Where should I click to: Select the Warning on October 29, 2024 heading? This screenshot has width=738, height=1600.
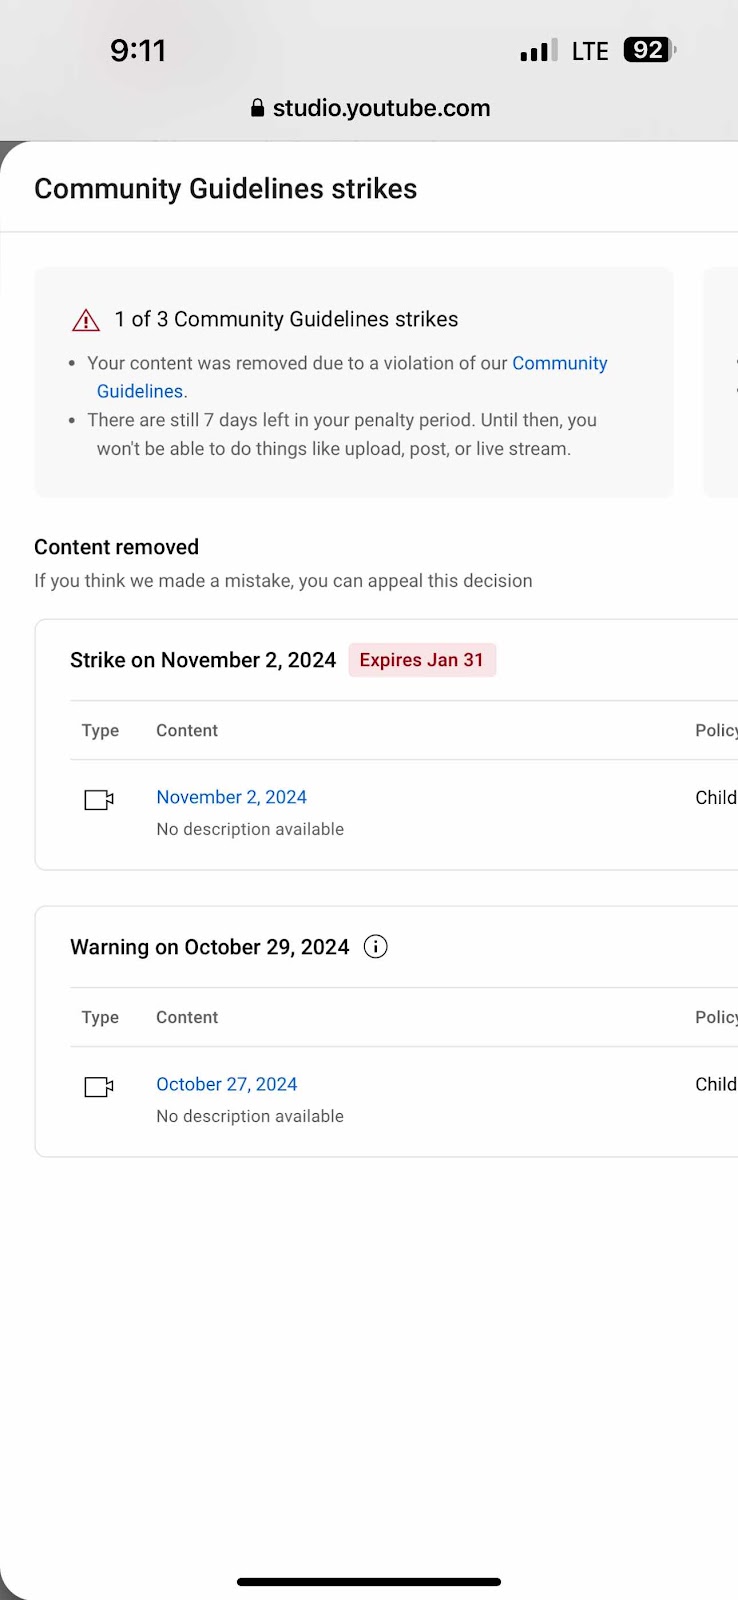[x=210, y=947]
